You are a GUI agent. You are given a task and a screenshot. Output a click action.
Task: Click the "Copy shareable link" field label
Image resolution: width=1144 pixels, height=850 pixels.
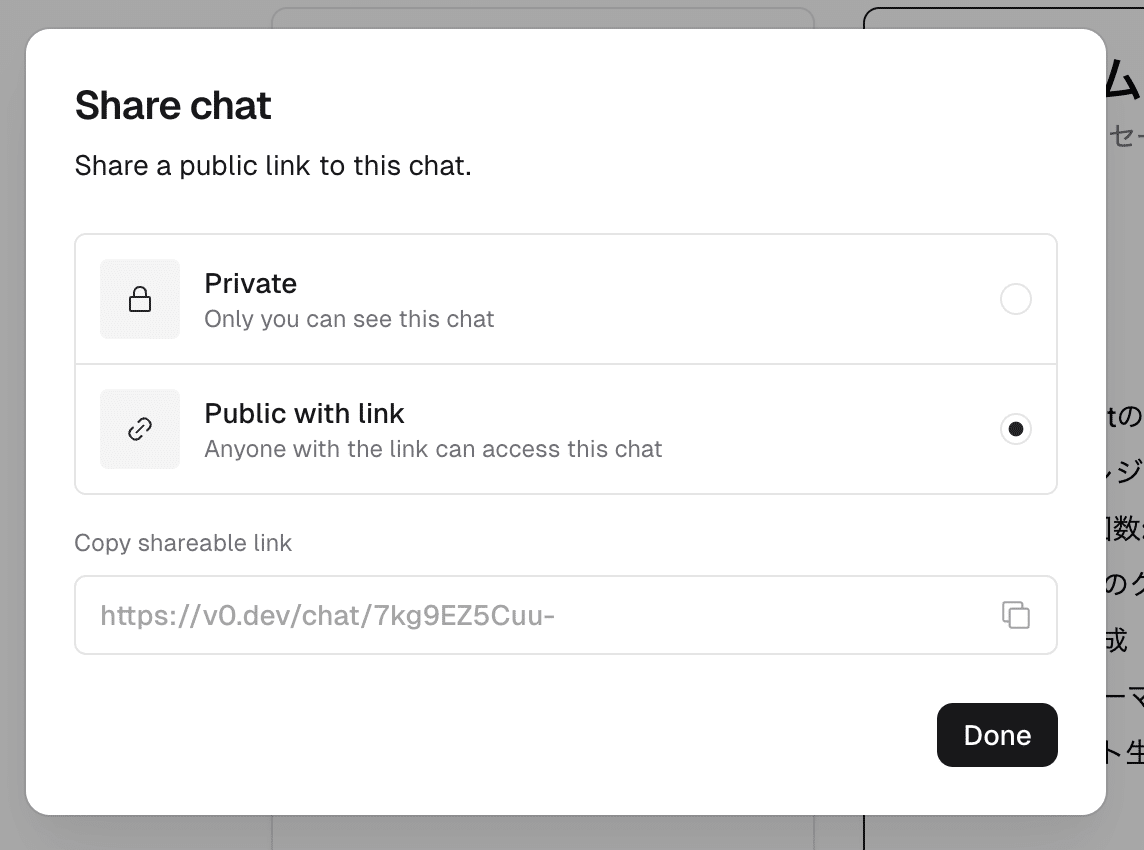(x=183, y=543)
